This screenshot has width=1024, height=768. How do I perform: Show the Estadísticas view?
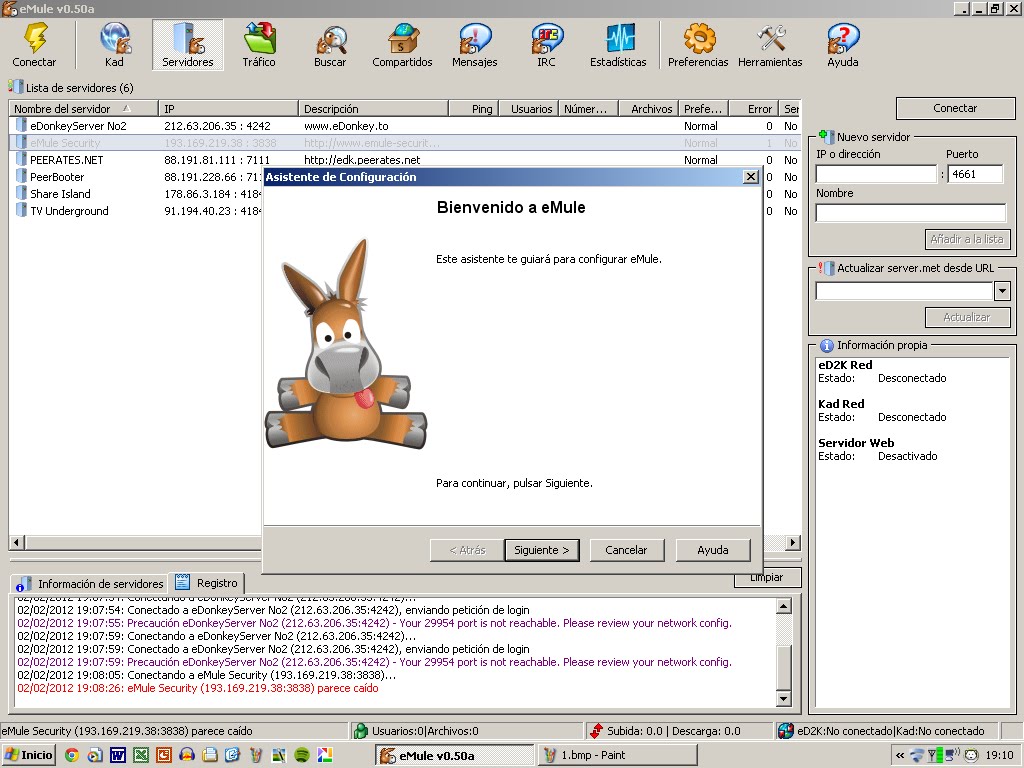pyautogui.click(x=618, y=44)
